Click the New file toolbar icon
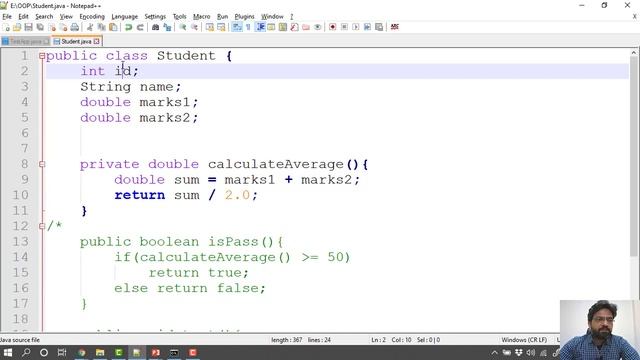Viewport: 640px width, 360px height. coord(6,27)
